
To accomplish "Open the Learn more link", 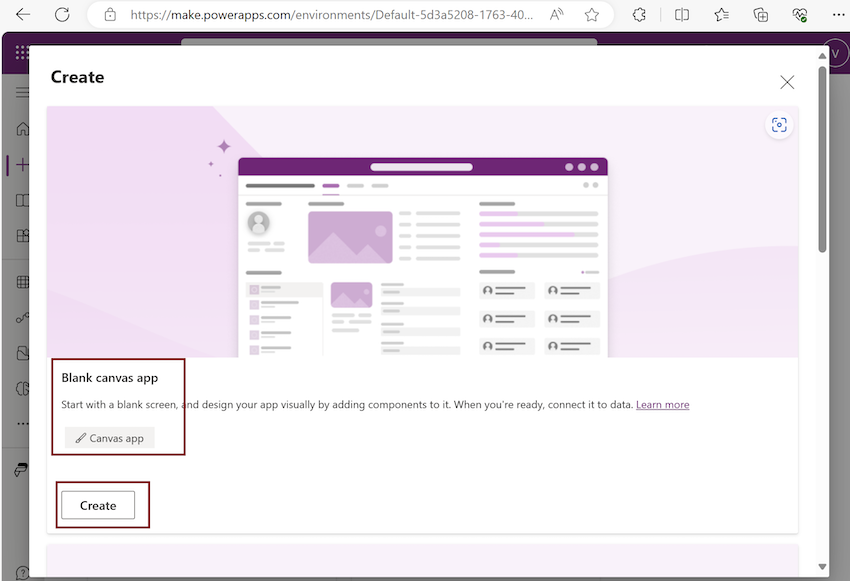I will coord(662,405).
